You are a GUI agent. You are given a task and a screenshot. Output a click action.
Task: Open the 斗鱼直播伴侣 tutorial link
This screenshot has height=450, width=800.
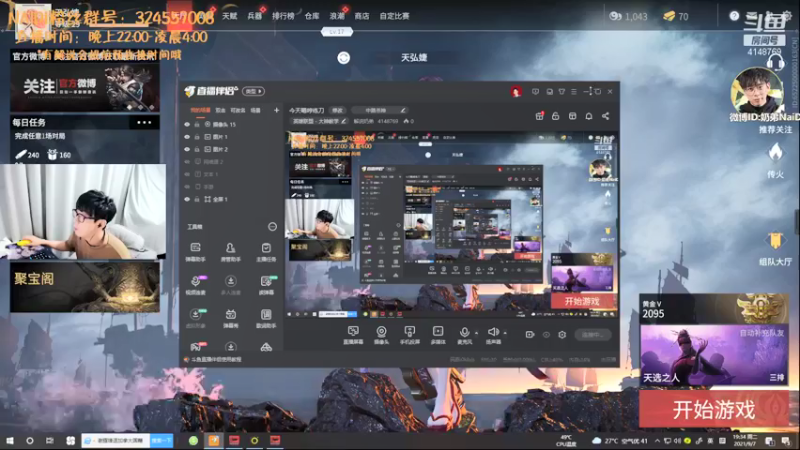(x=213, y=360)
